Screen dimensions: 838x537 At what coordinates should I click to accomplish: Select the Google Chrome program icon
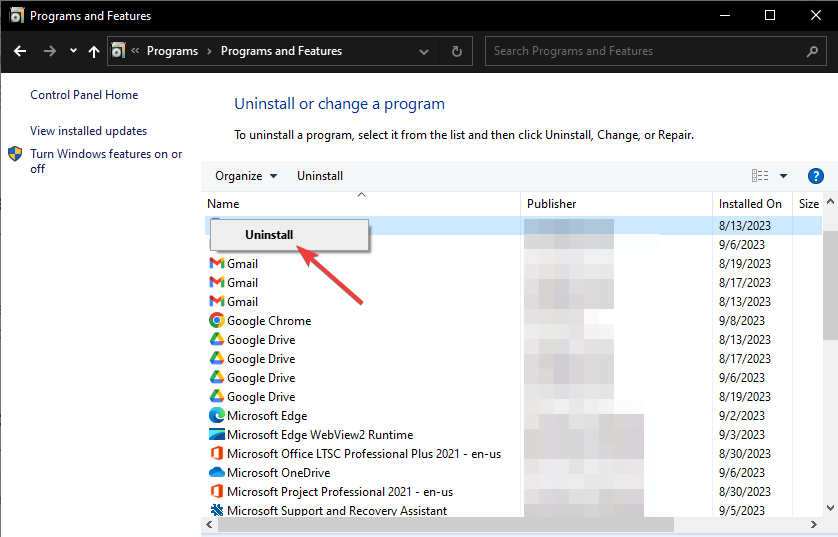[216, 321]
